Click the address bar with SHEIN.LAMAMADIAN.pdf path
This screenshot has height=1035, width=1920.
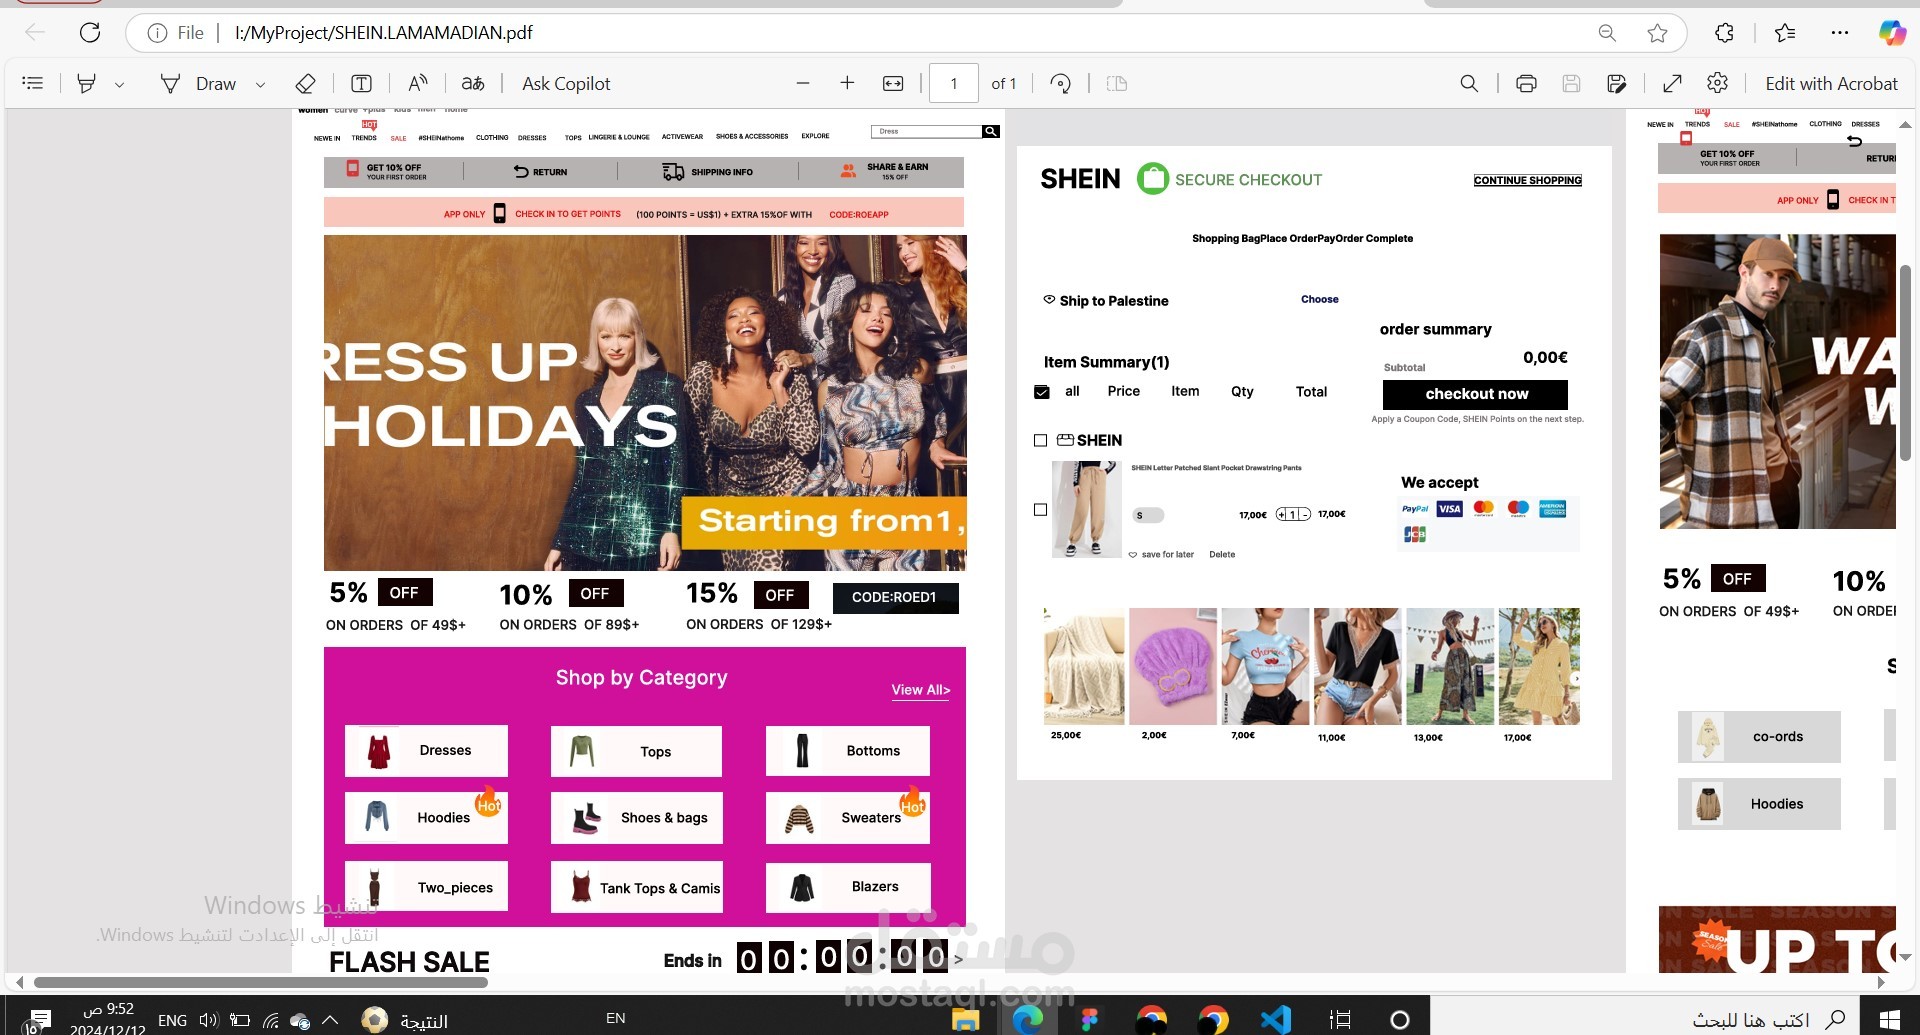(x=860, y=33)
